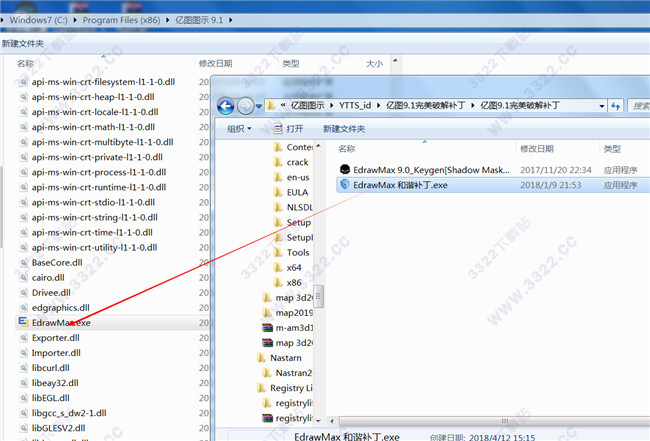This screenshot has width=650, height=441.
Task: Click the search box in front window
Action: pyautogui.click(x=639, y=106)
